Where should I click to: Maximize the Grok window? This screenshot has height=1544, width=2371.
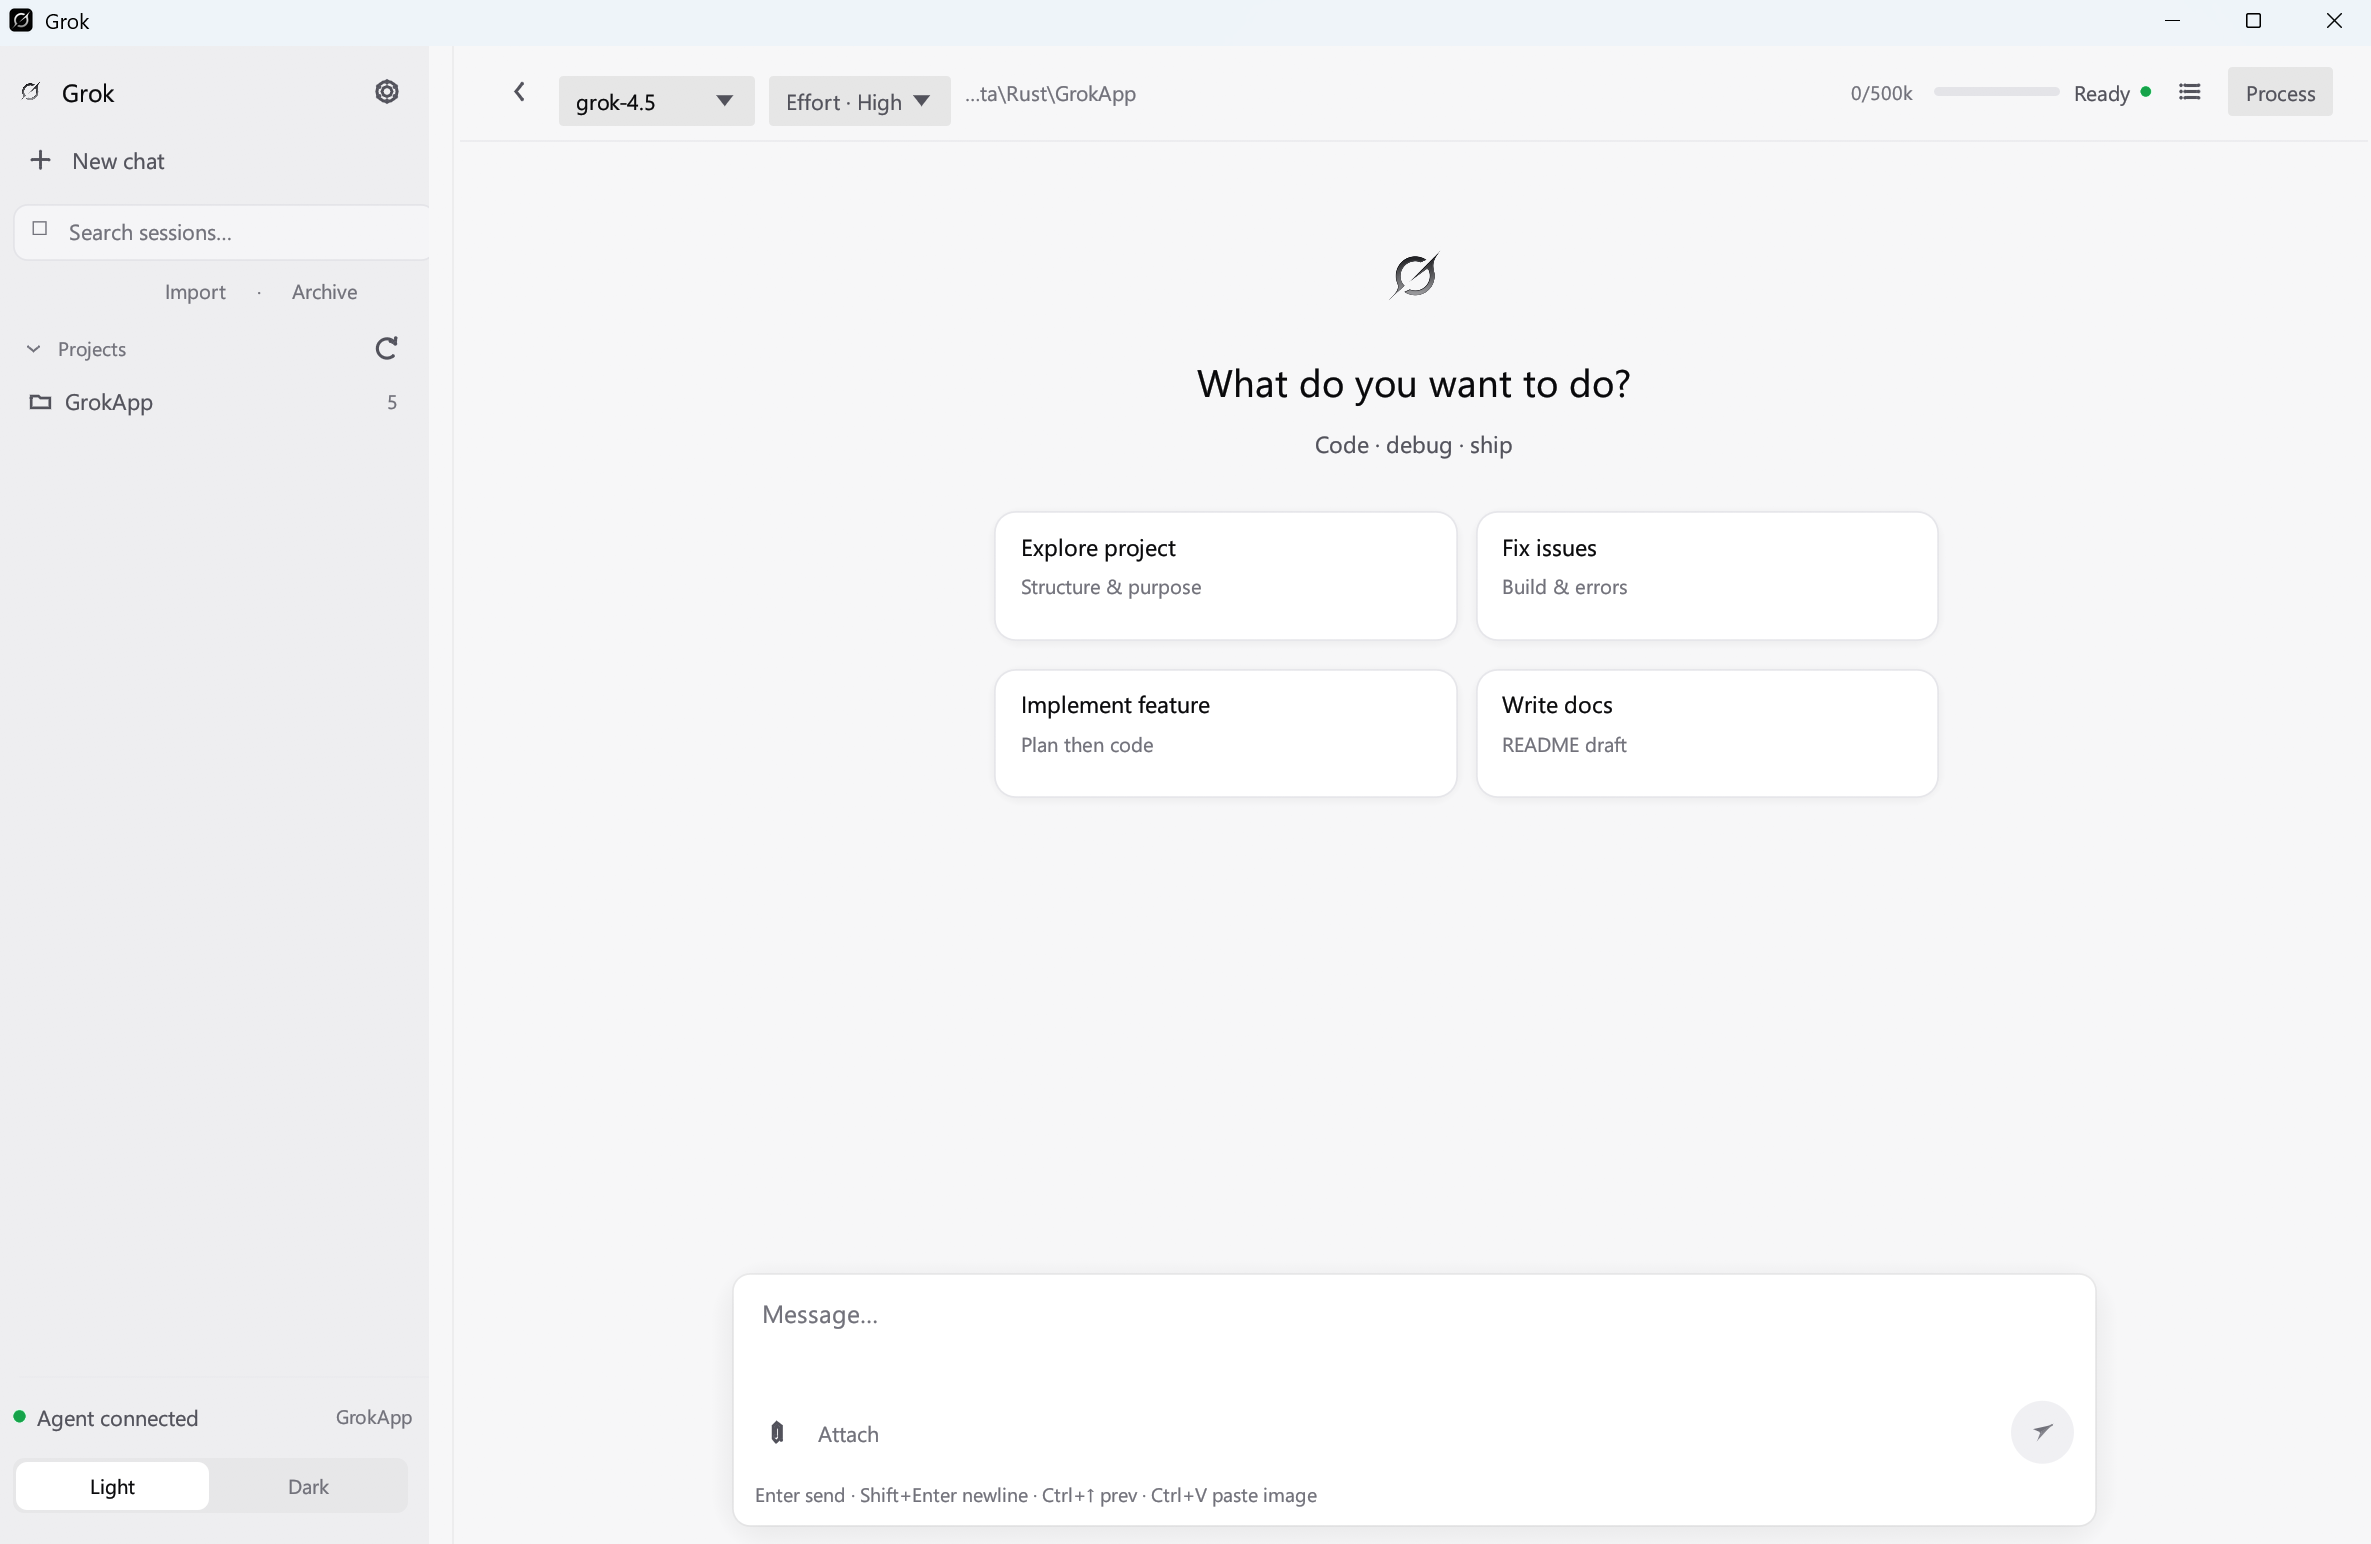coord(2253,21)
